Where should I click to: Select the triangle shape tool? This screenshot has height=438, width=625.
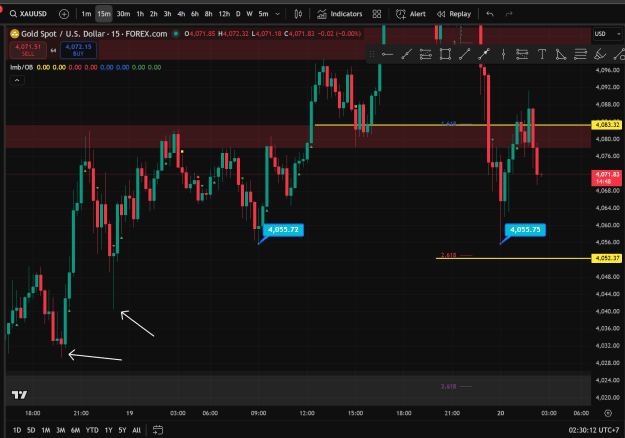point(561,54)
